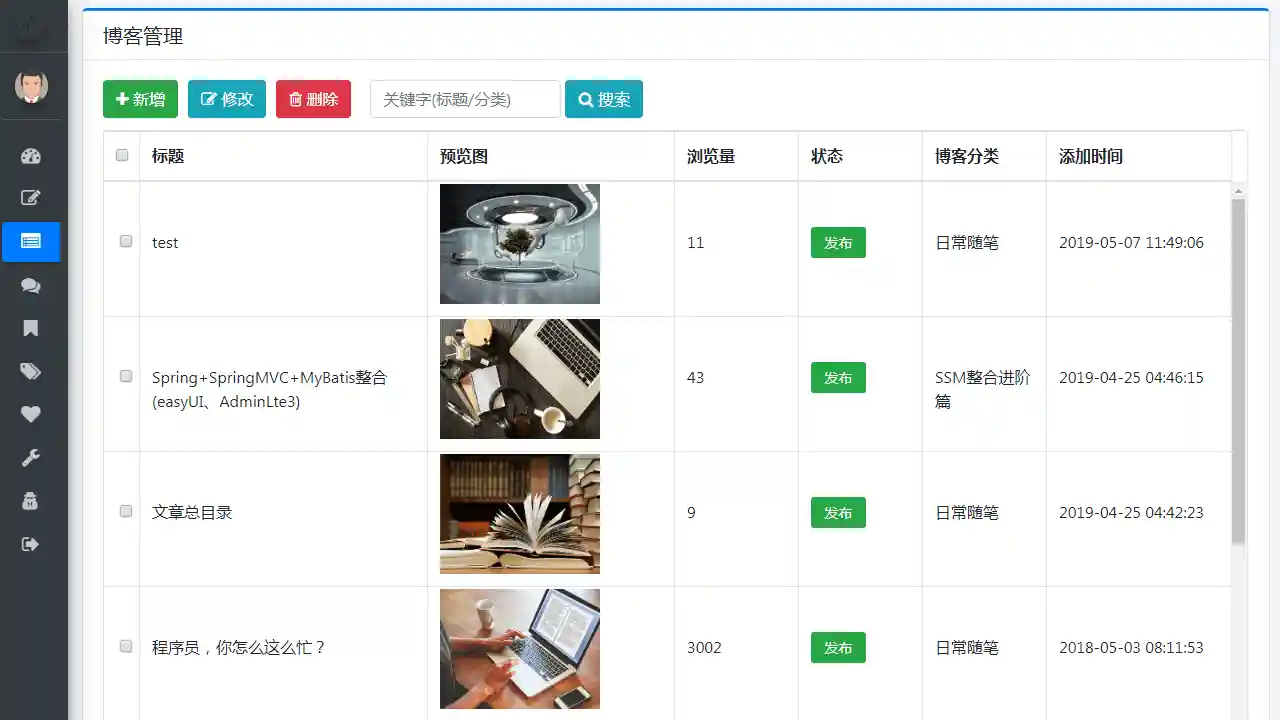Check the checkbox for 文章总目录 row
Screen dimensions: 1280x720
click(x=125, y=511)
